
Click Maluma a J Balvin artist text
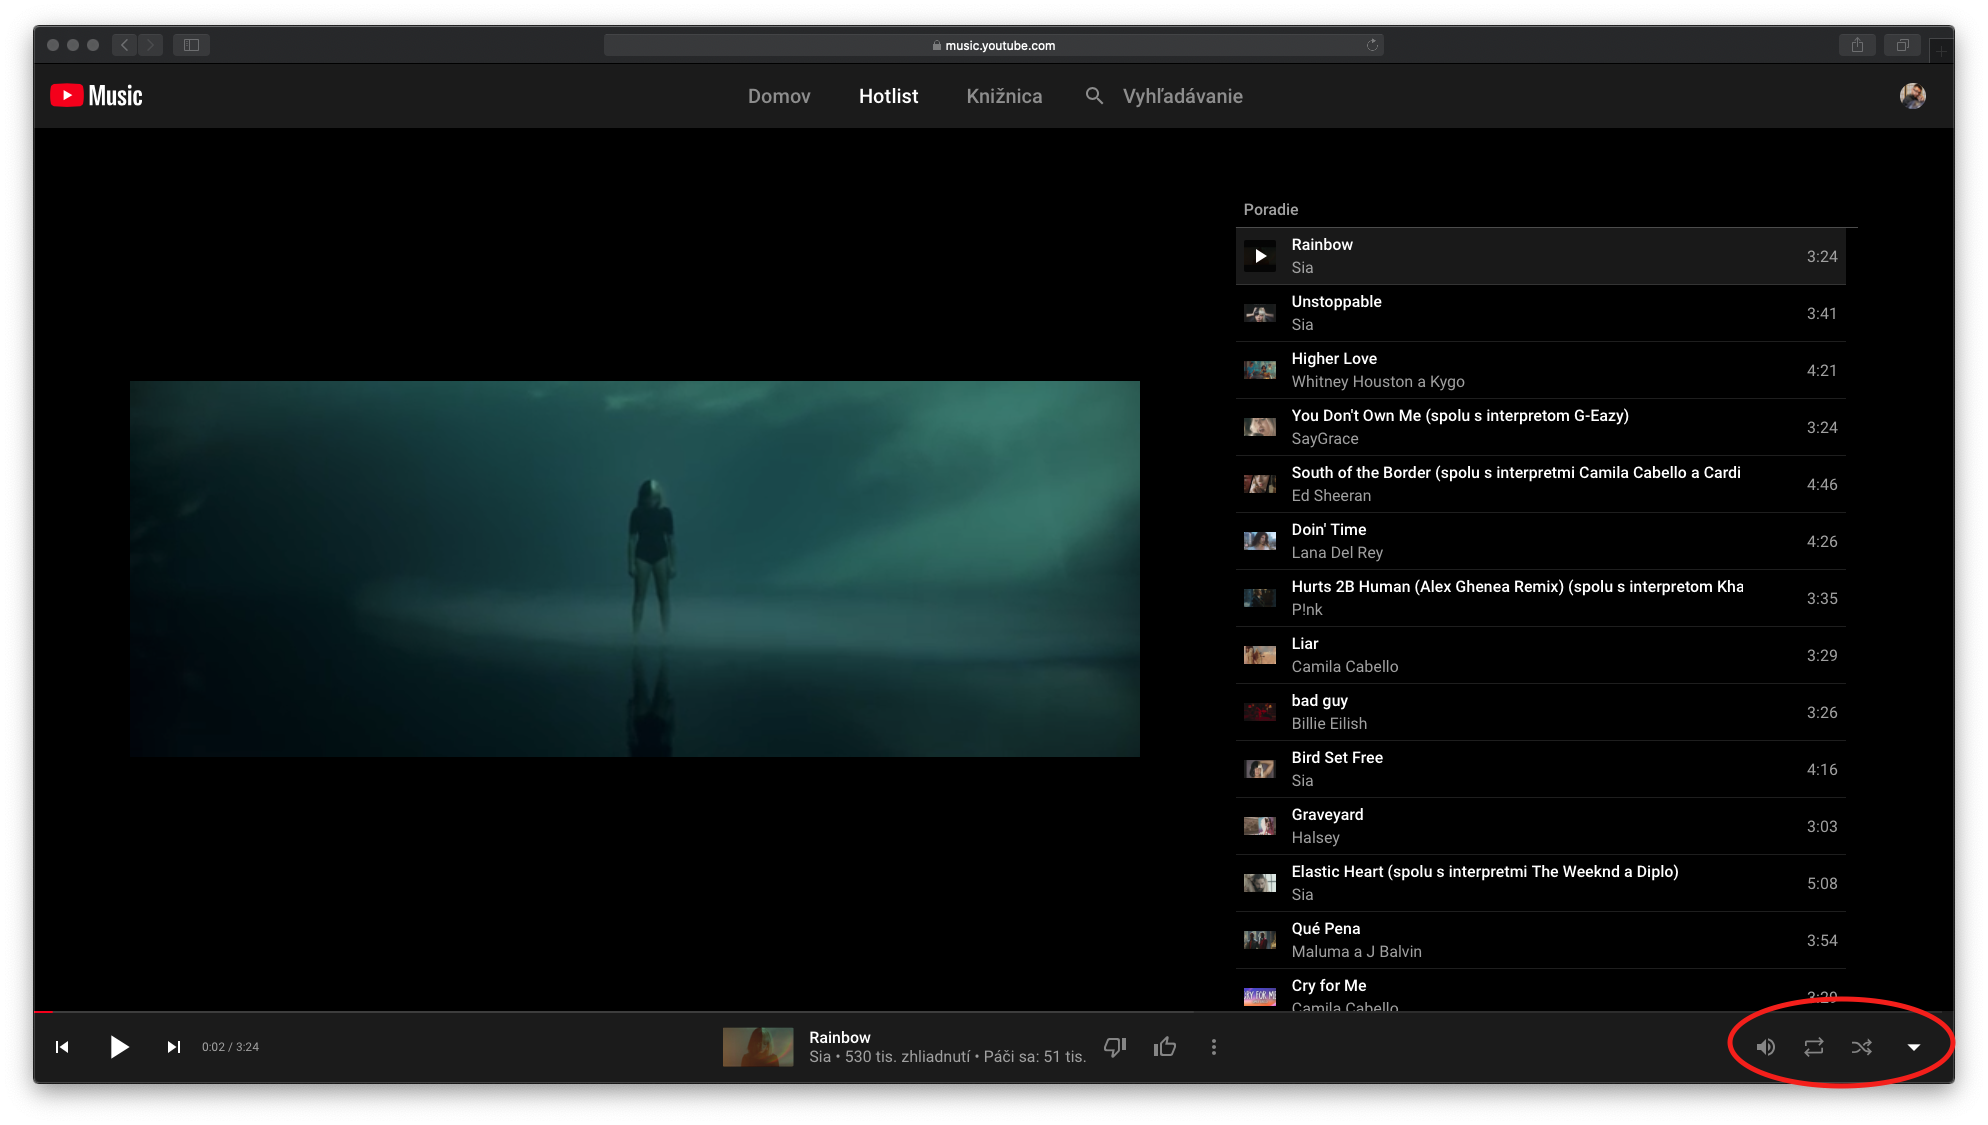coord(1356,952)
